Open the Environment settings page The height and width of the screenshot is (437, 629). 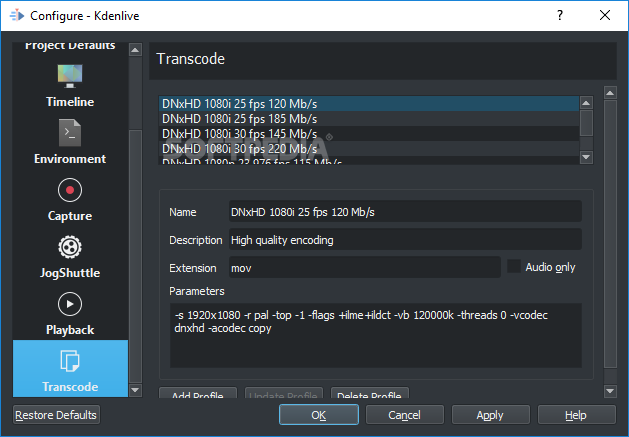(x=70, y=142)
